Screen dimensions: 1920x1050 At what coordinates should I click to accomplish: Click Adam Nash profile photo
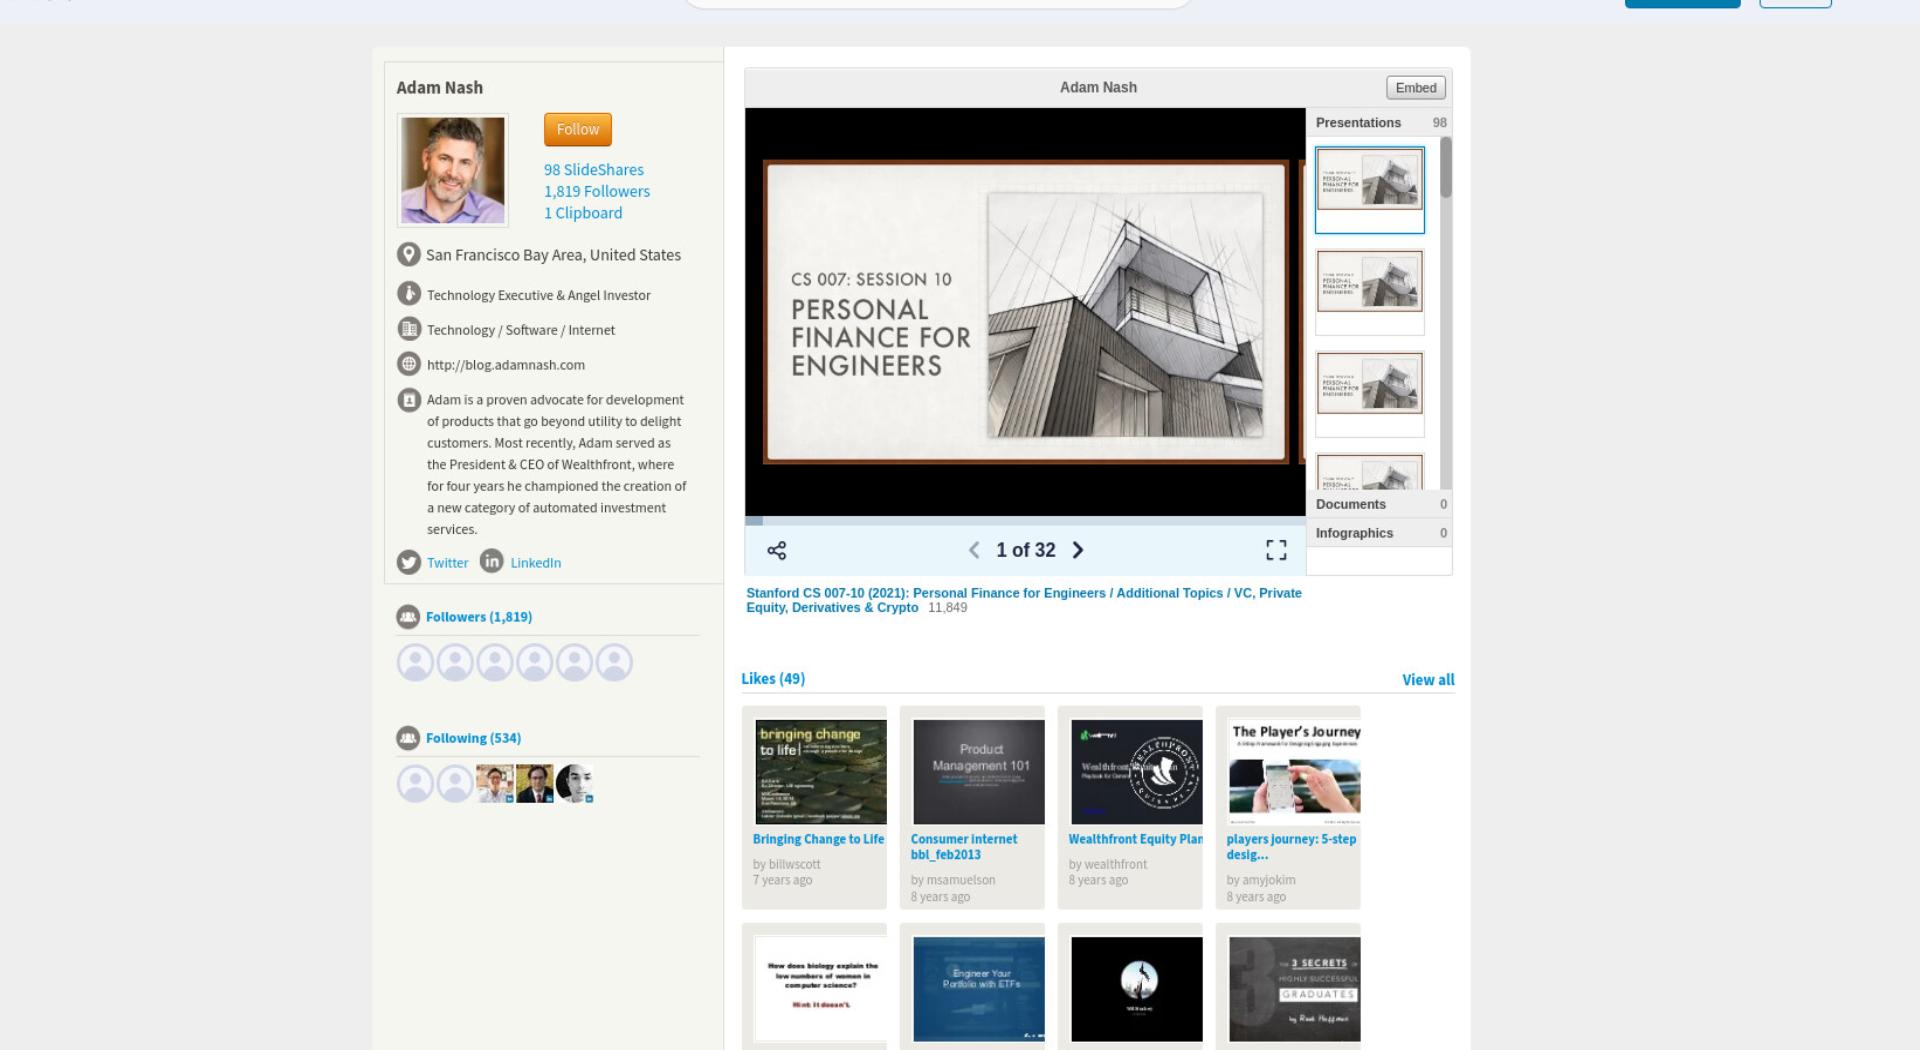[x=453, y=170]
